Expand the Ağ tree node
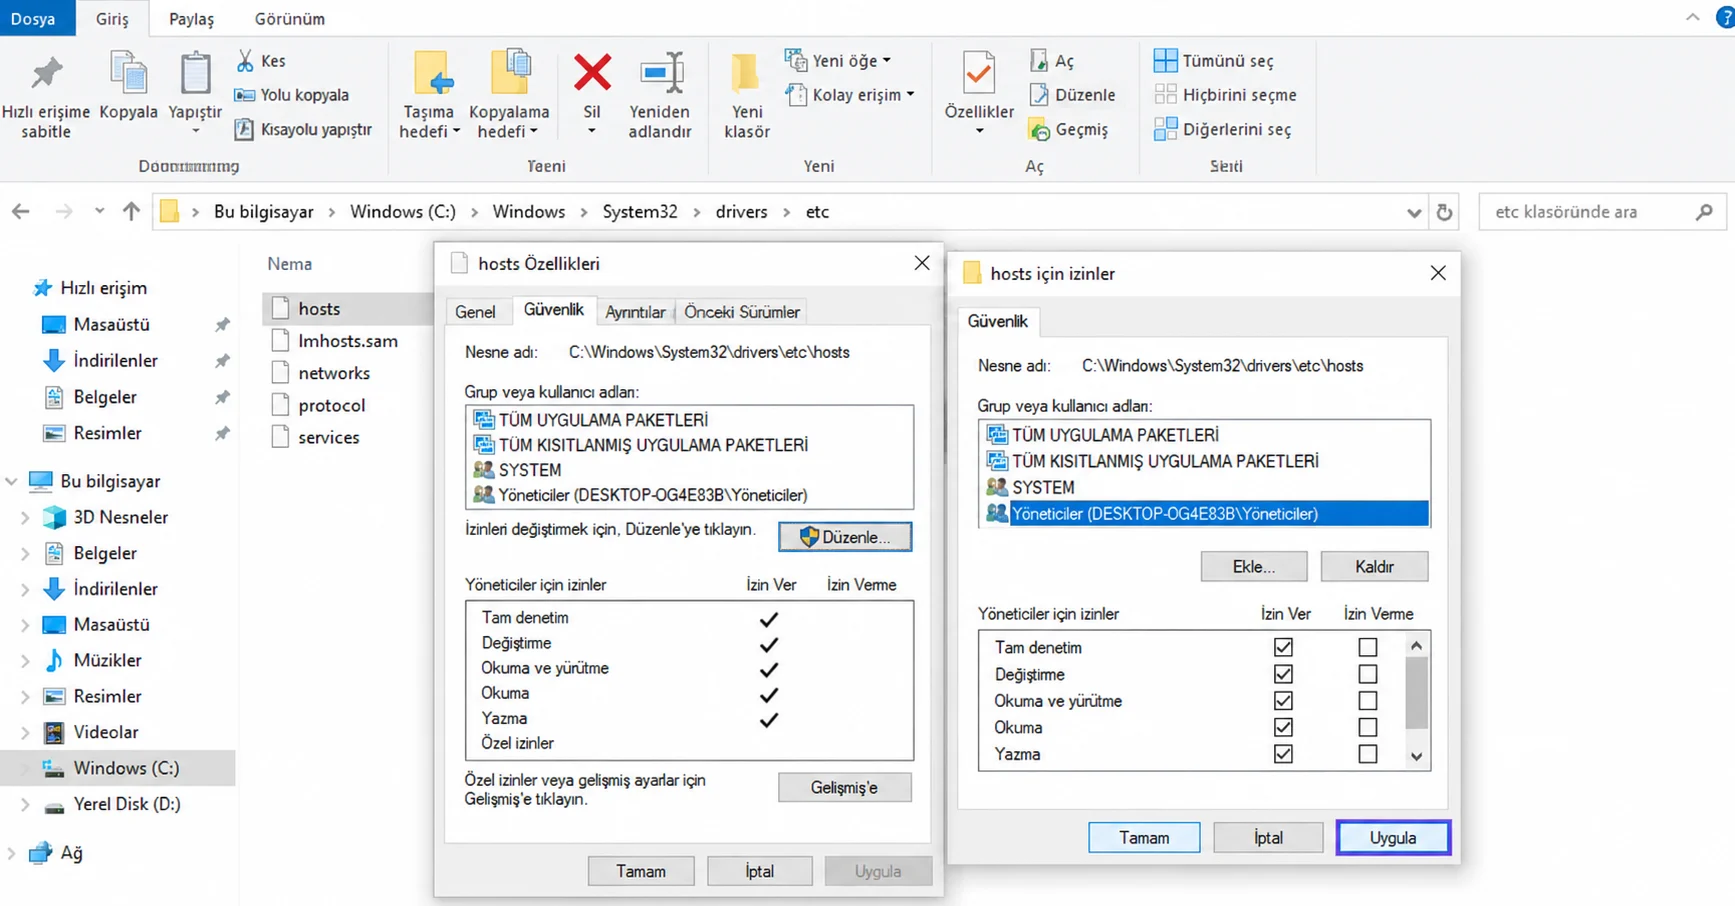 point(11,853)
